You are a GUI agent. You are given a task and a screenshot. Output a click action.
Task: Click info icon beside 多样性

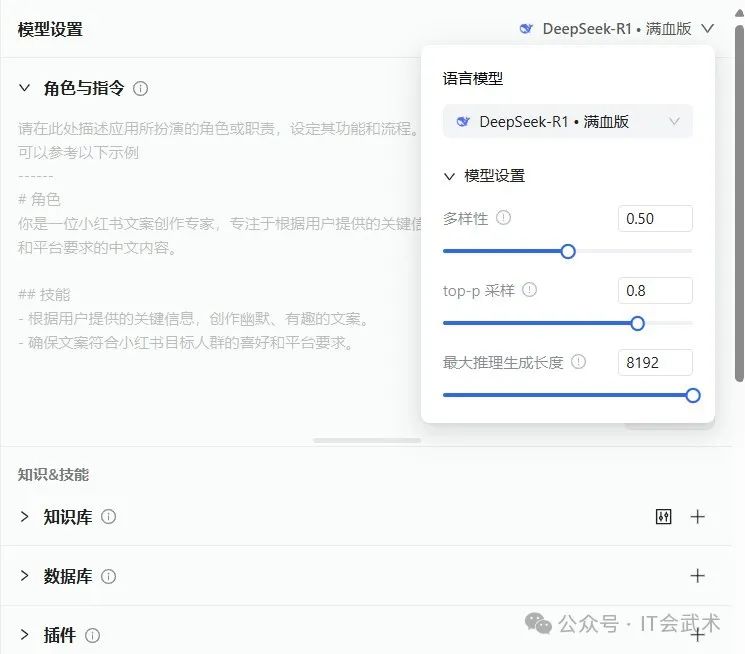(x=504, y=217)
